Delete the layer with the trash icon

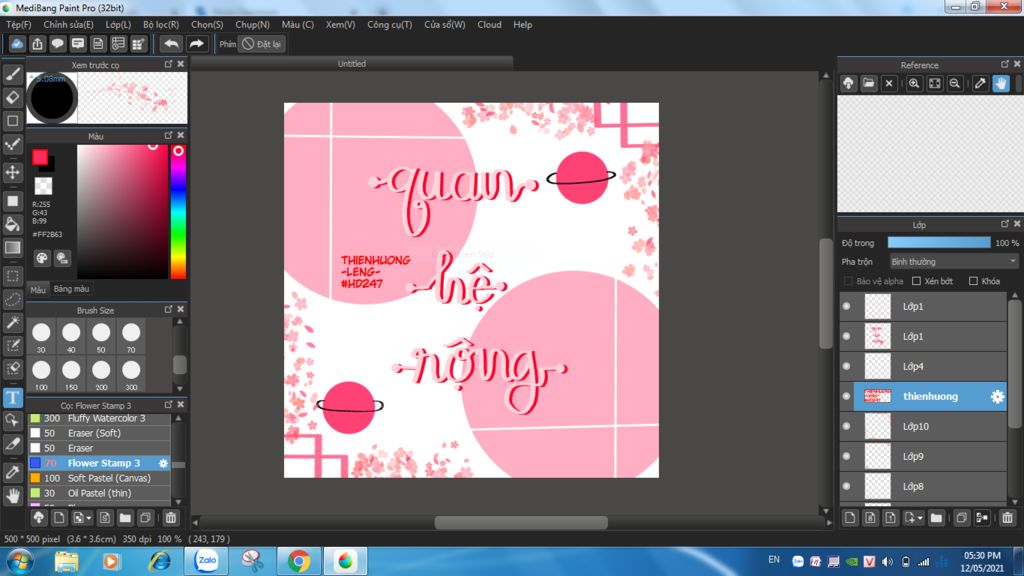tap(1008, 518)
